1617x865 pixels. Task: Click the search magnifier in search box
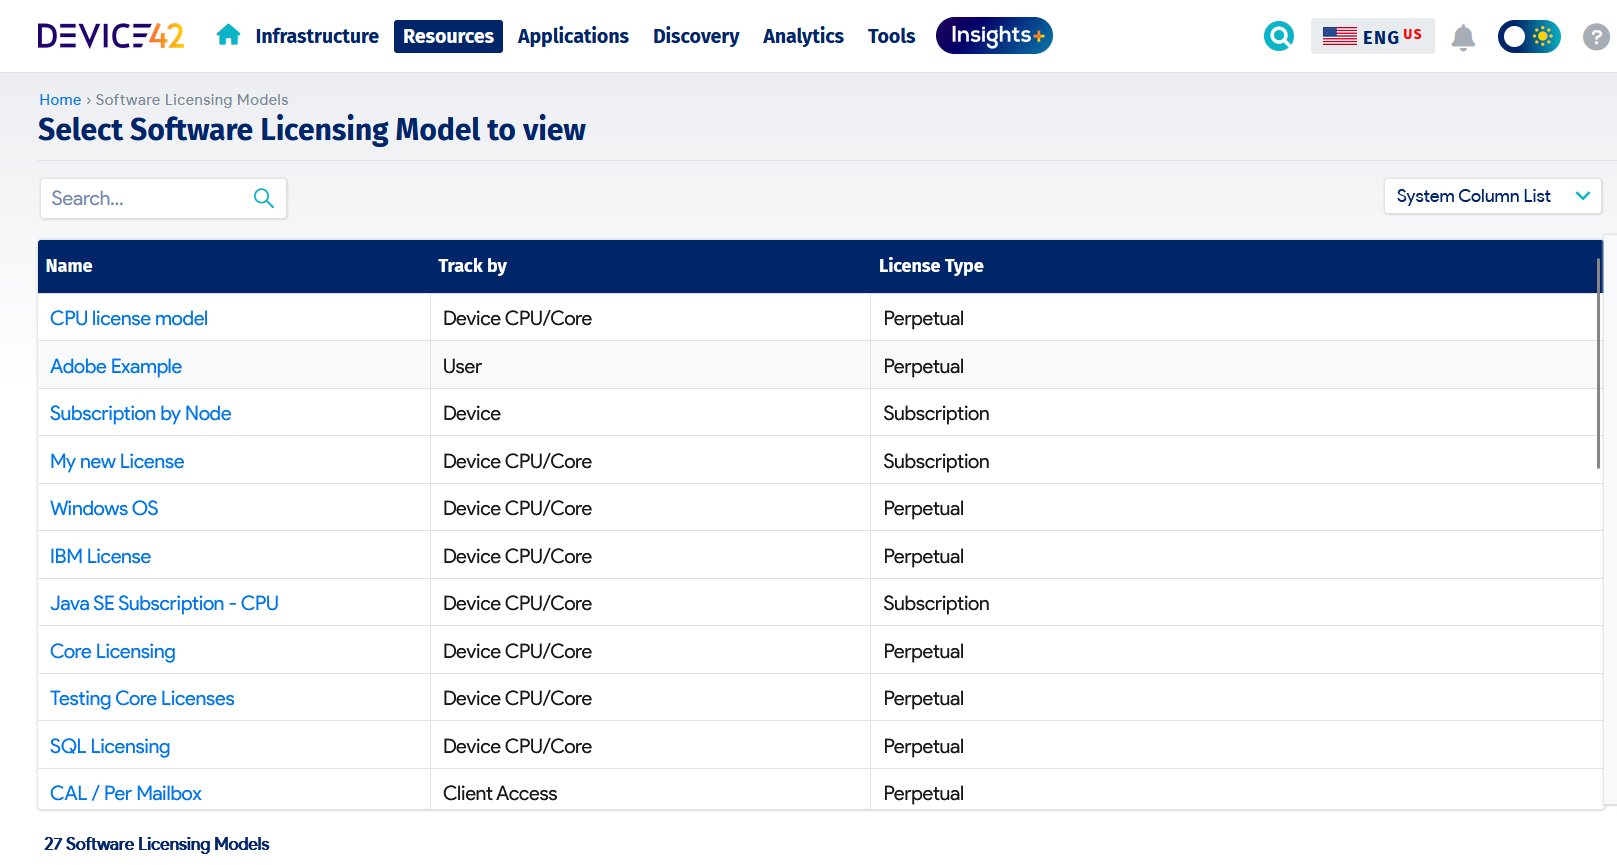264,198
